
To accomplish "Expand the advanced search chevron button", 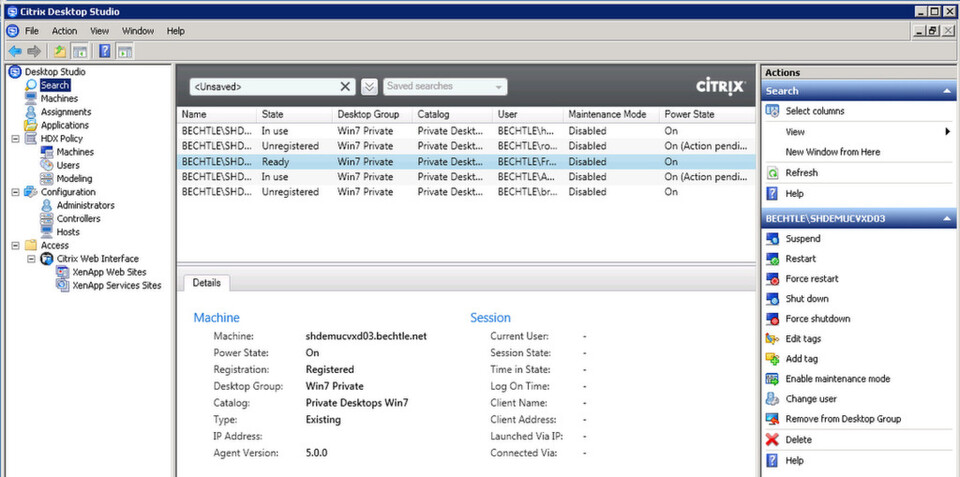I will [369, 87].
